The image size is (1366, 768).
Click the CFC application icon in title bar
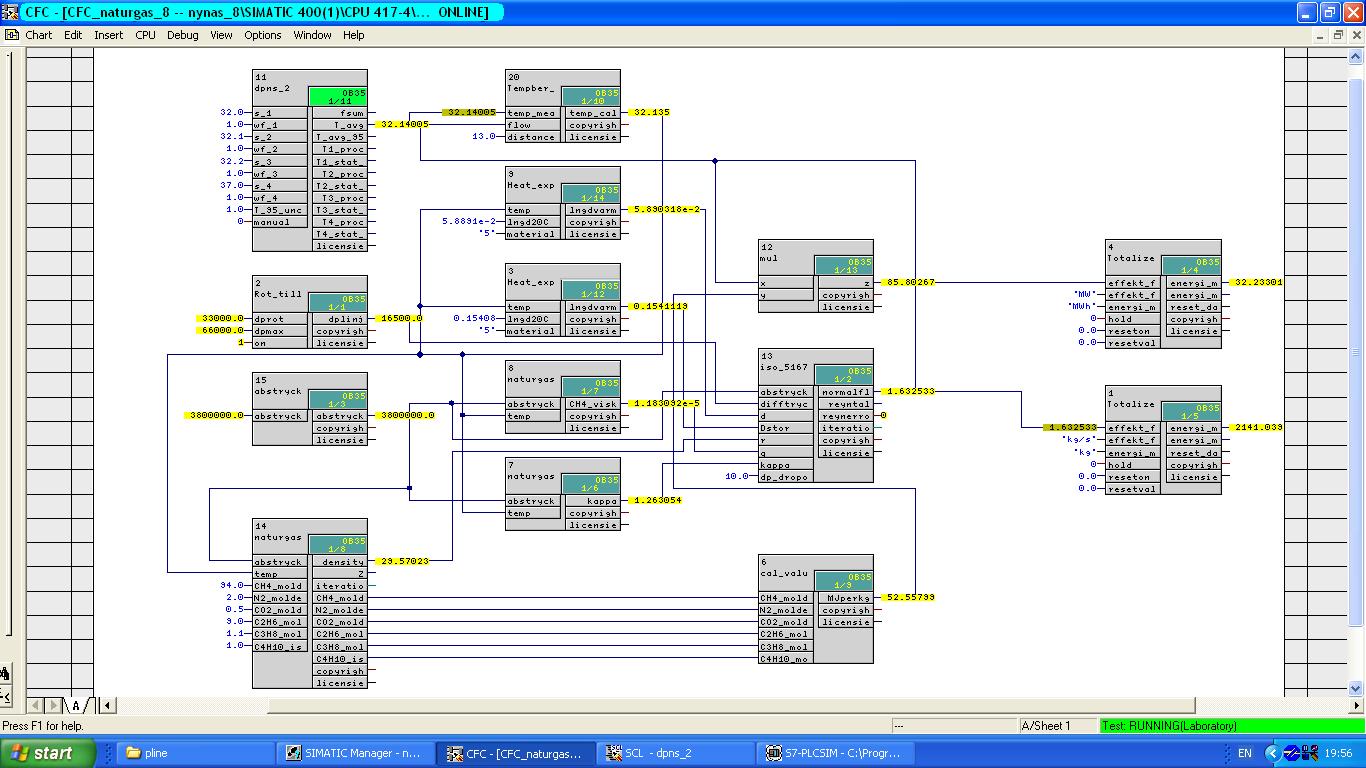click(x=11, y=12)
